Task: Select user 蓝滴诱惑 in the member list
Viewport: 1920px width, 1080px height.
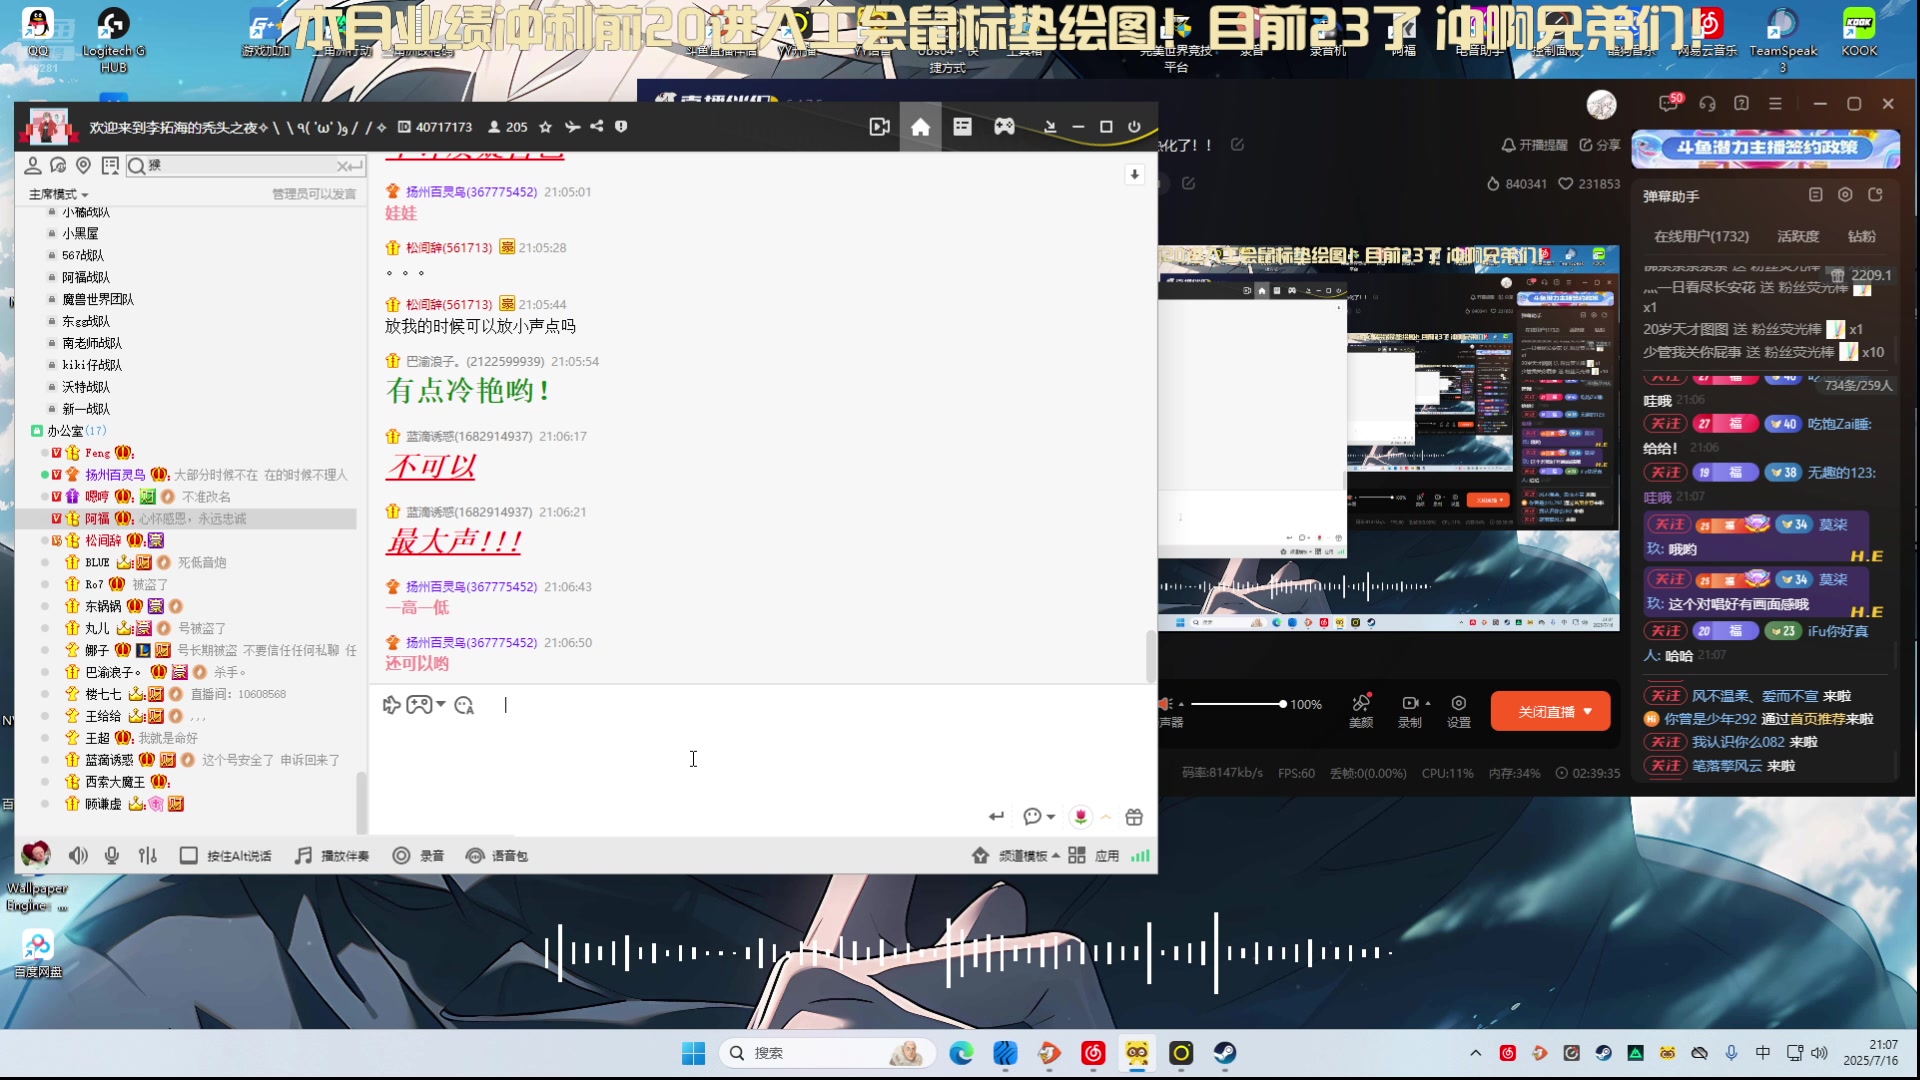Action: [x=109, y=760]
